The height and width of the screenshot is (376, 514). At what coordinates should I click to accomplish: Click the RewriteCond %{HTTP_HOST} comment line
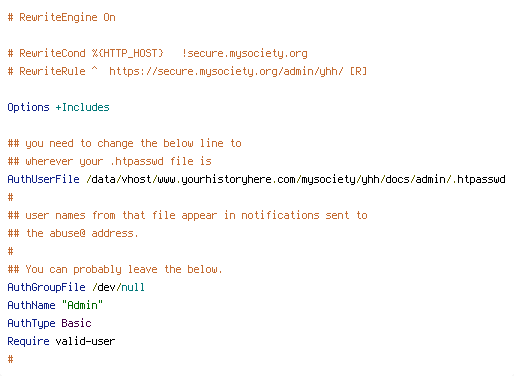[x=157, y=54]
